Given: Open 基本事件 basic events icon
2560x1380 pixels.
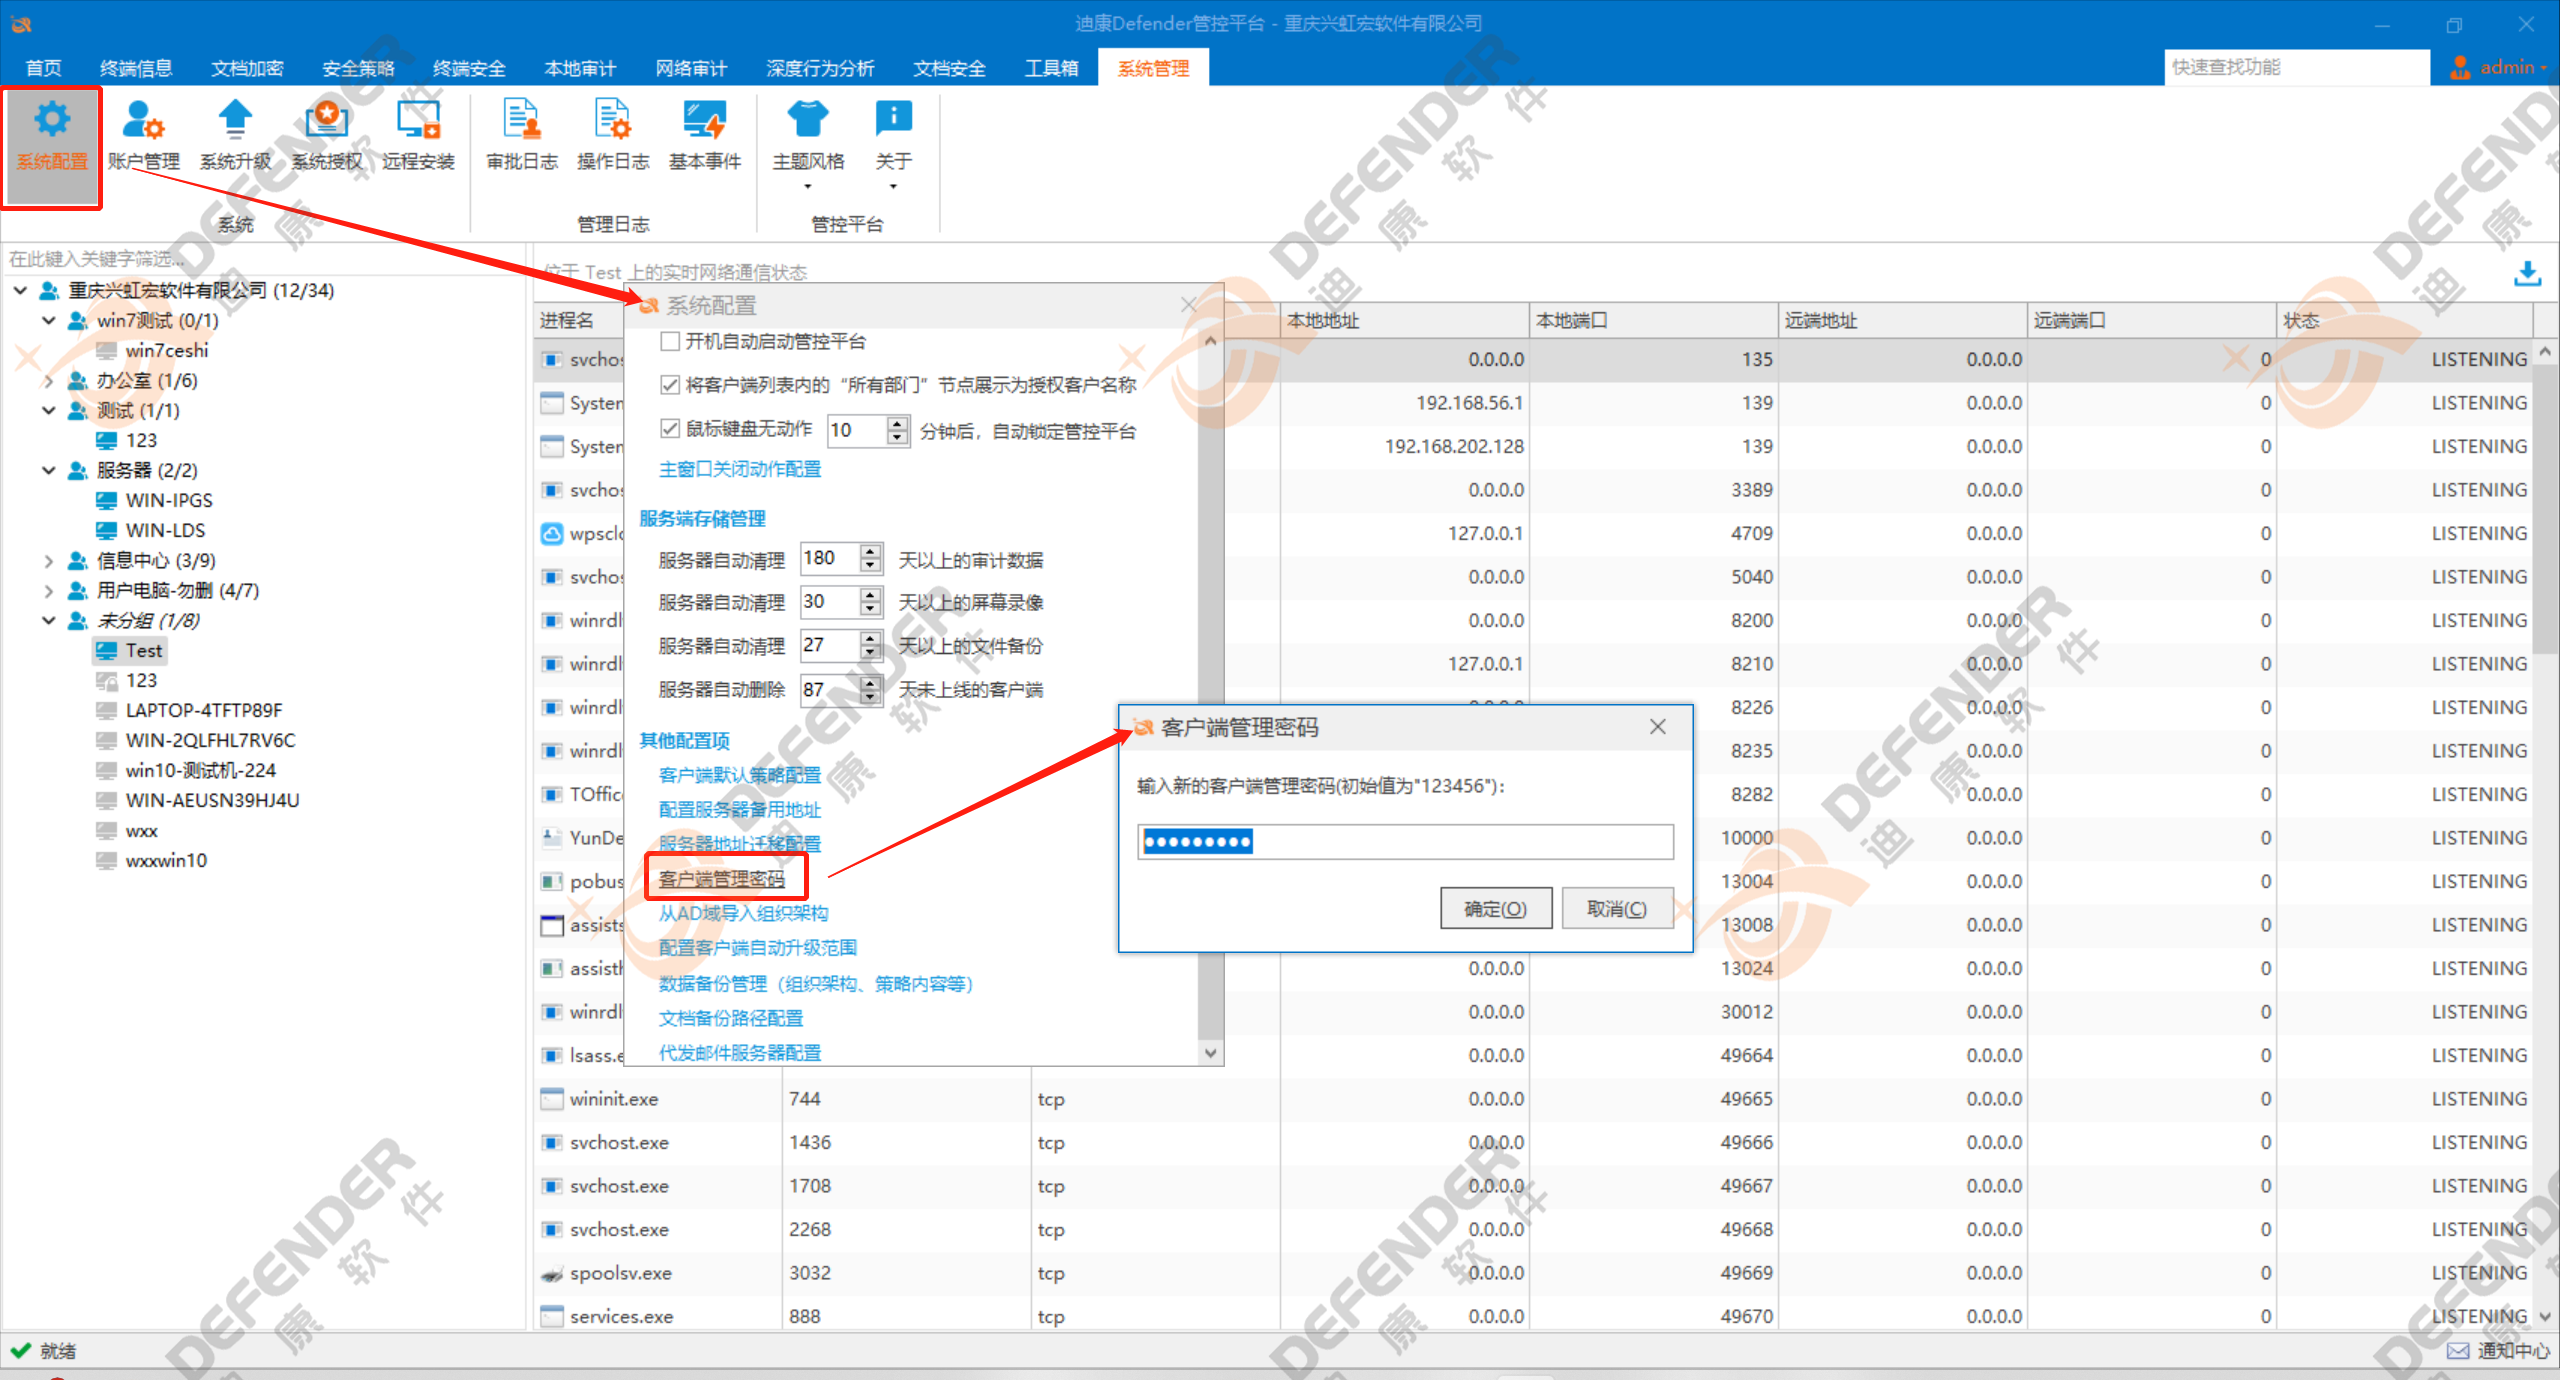Looking at the screenshot, I should click(x=704, y=120).
